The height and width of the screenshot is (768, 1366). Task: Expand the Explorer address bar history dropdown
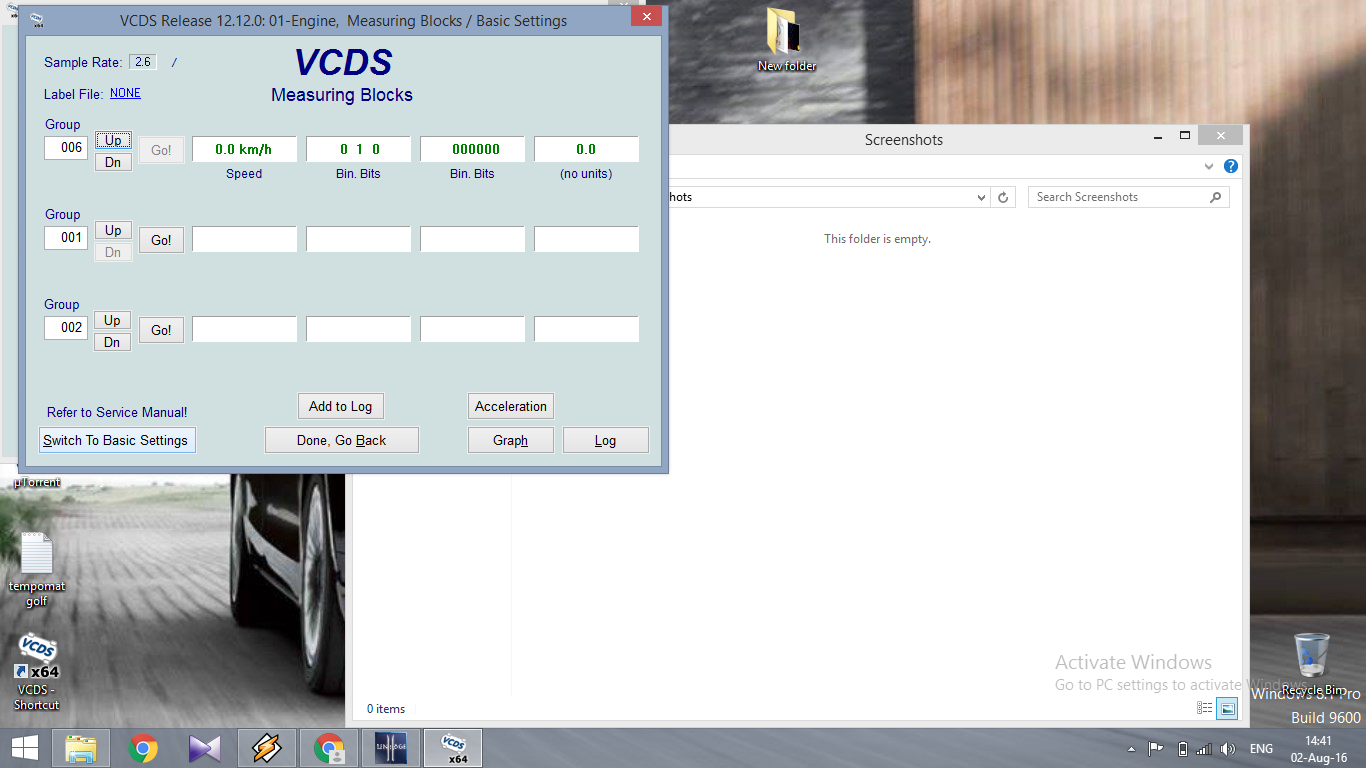[981, 198]
